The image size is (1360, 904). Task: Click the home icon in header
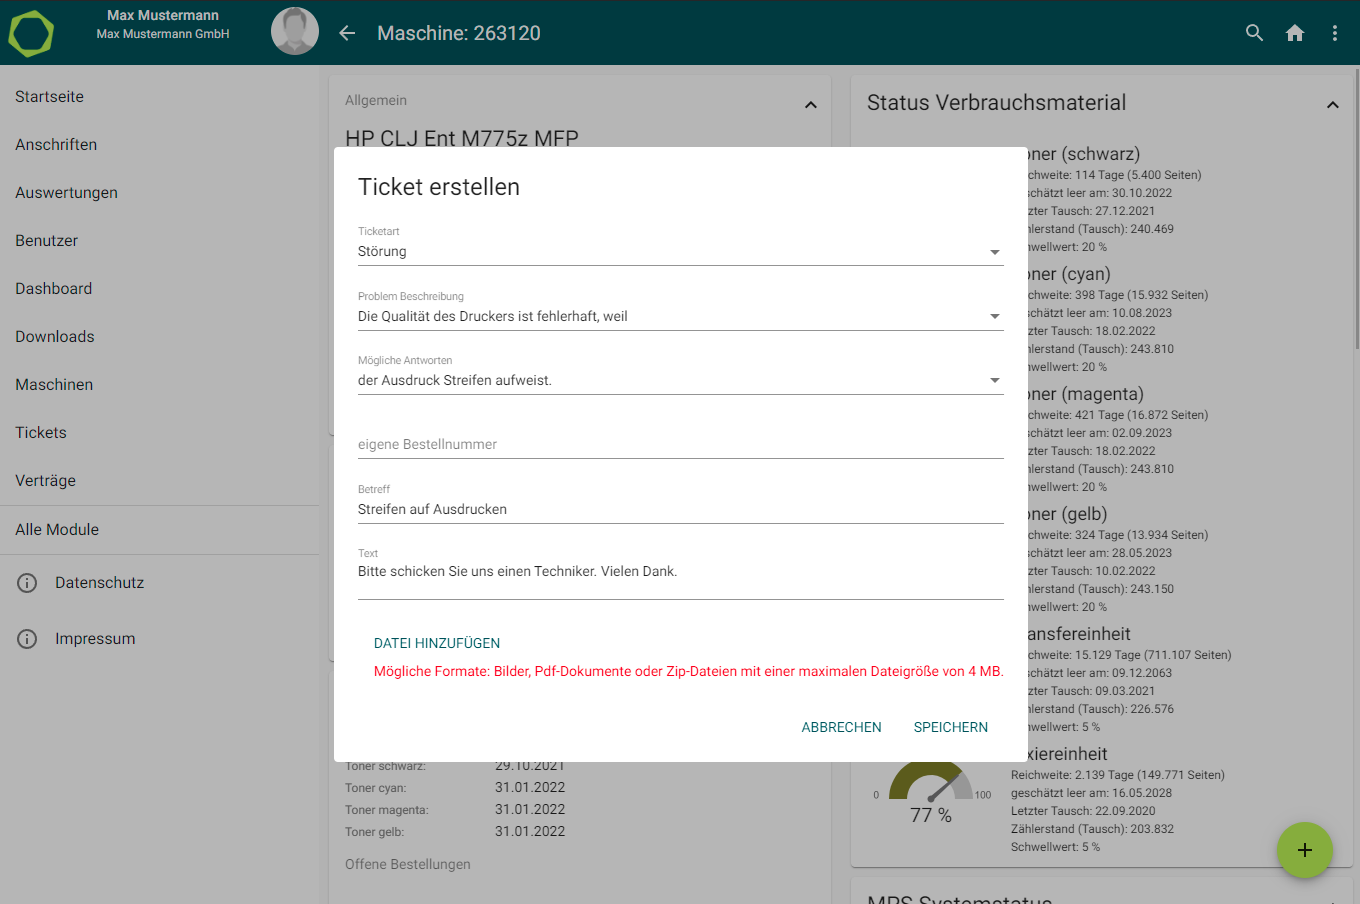click(x=1295, y=33)
